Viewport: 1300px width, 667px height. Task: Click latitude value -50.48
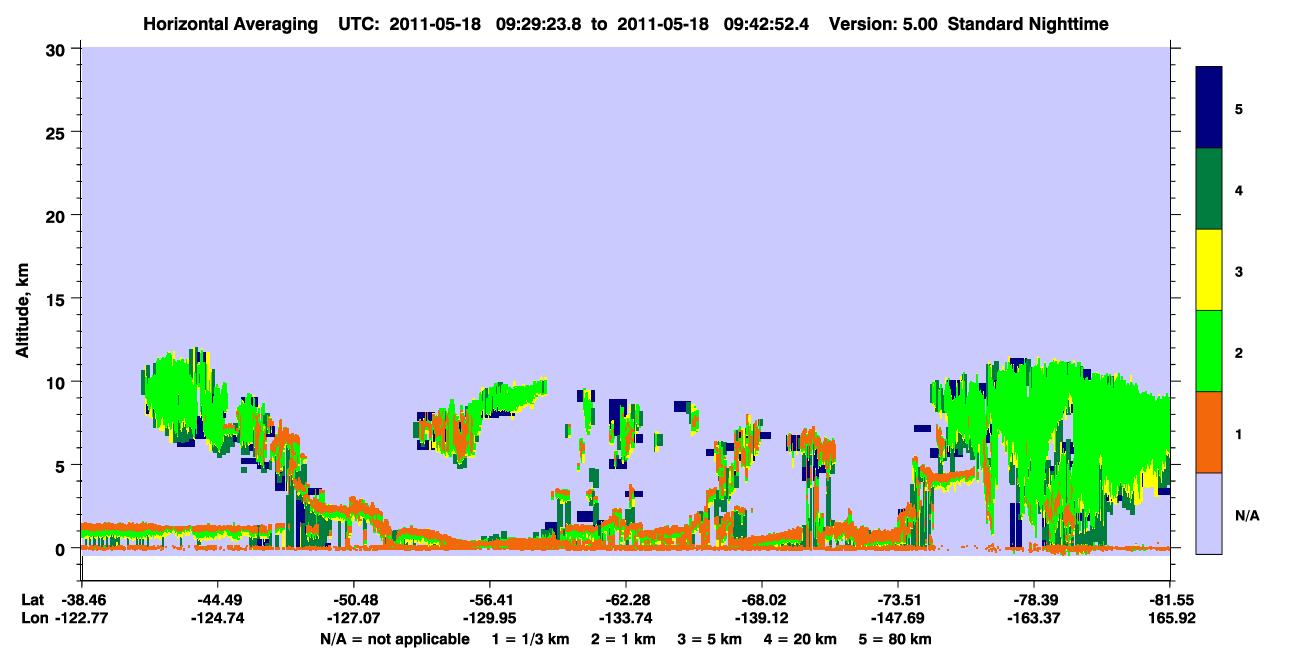coord(353,600)
